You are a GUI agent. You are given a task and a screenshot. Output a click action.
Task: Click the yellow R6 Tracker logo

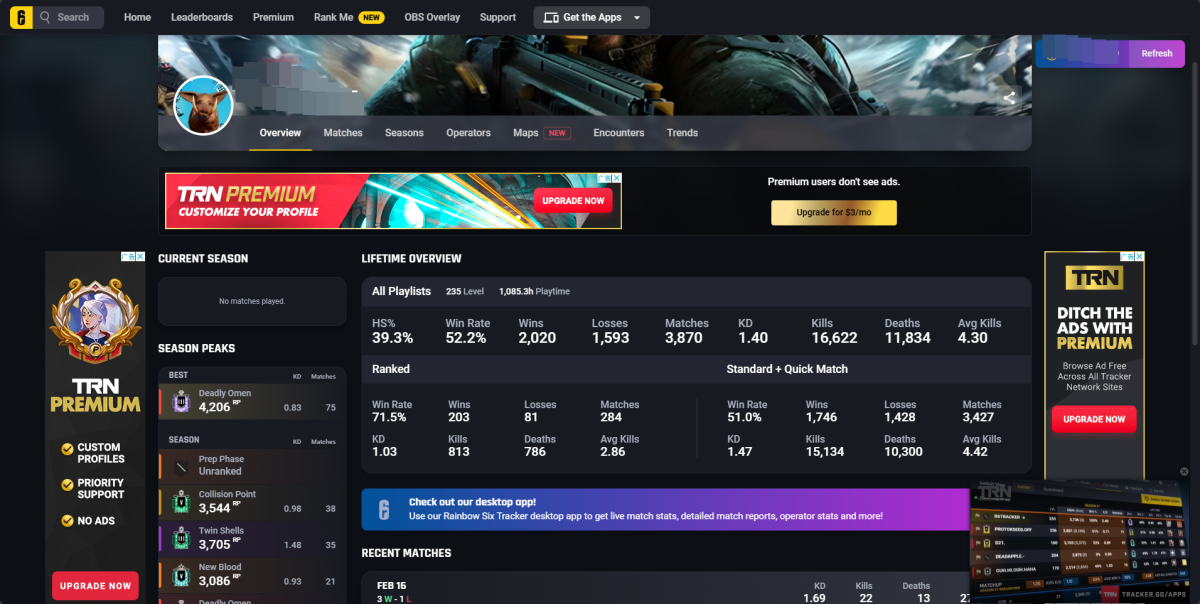(x=22, y=17)
